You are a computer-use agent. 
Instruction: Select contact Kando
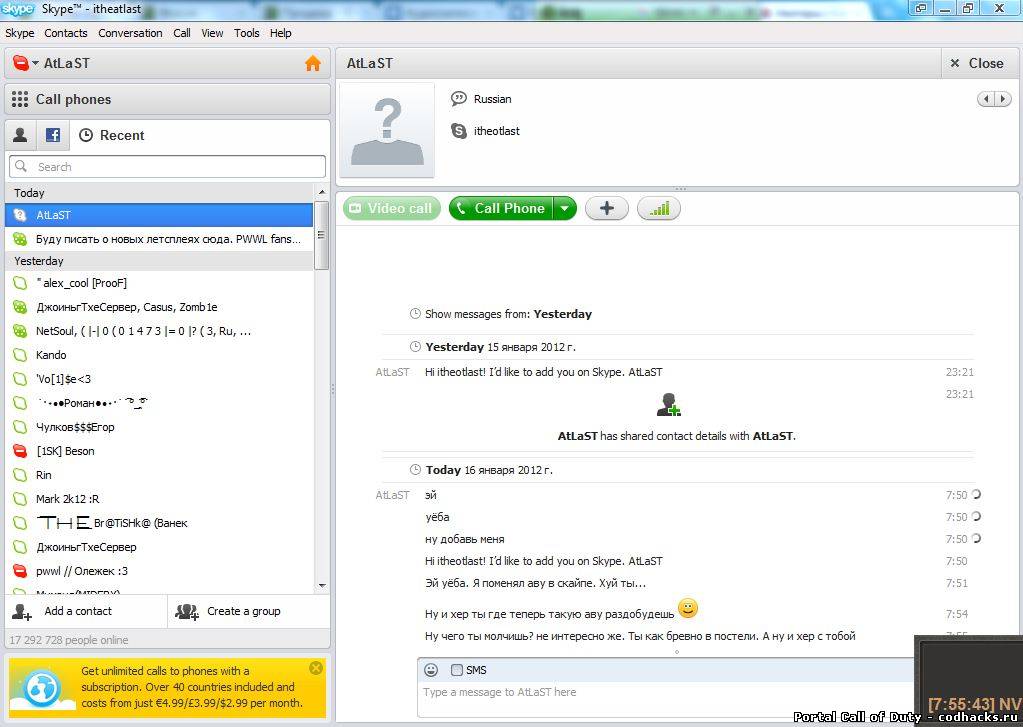[x=159, y=355]
